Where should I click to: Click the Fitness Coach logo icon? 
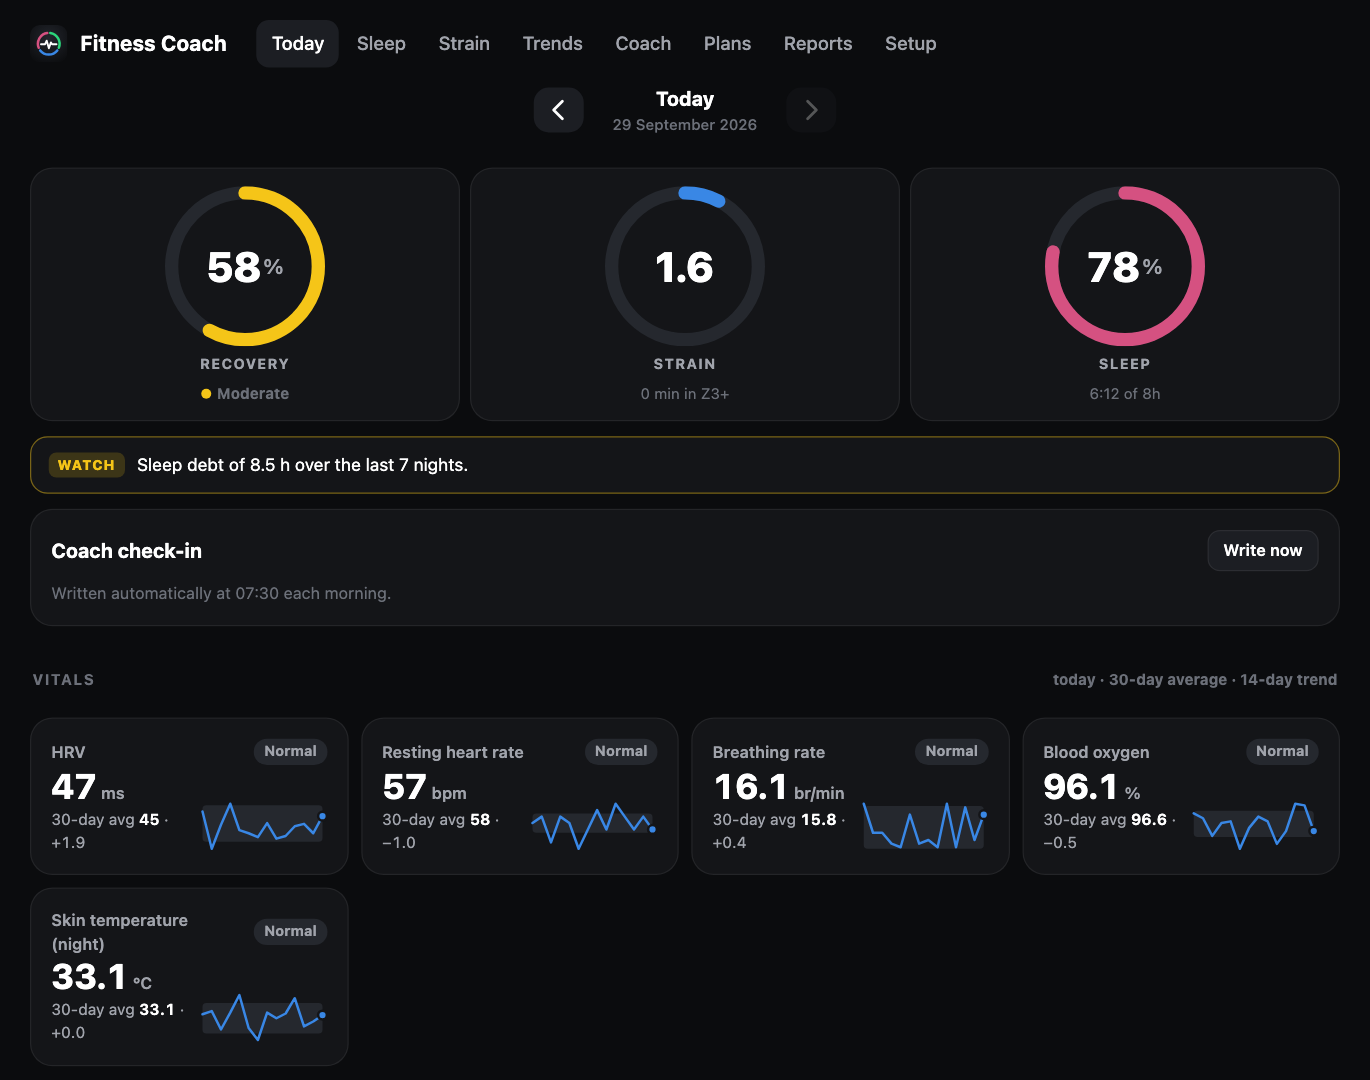(x=48, y=44)
